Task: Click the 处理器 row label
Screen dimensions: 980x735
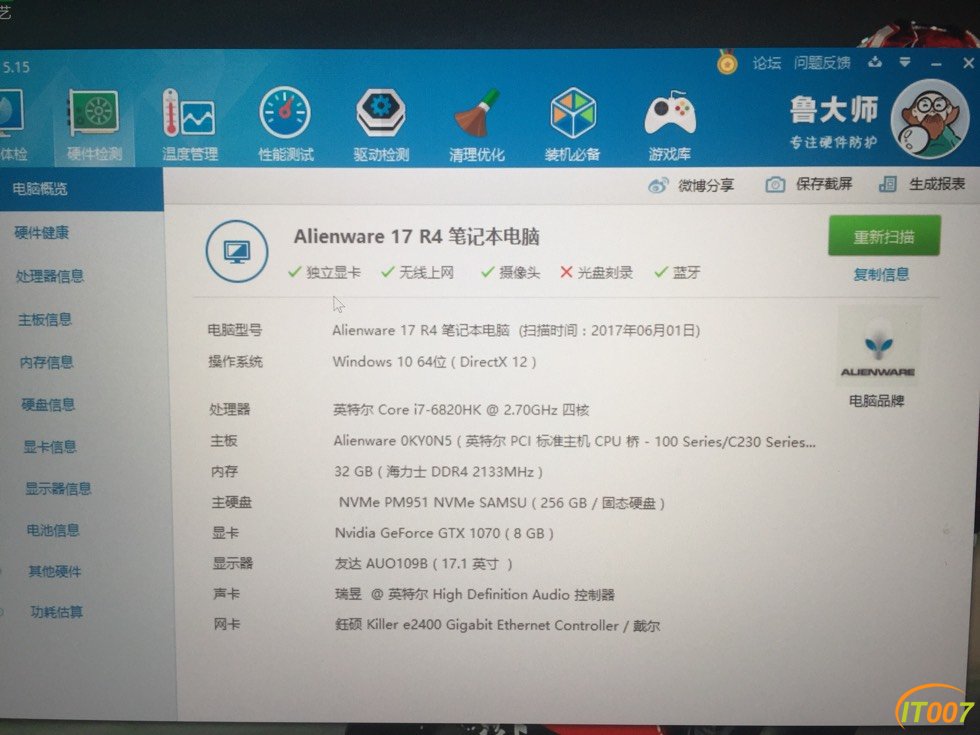Action: pyautogui.click(x=229, y=409)
